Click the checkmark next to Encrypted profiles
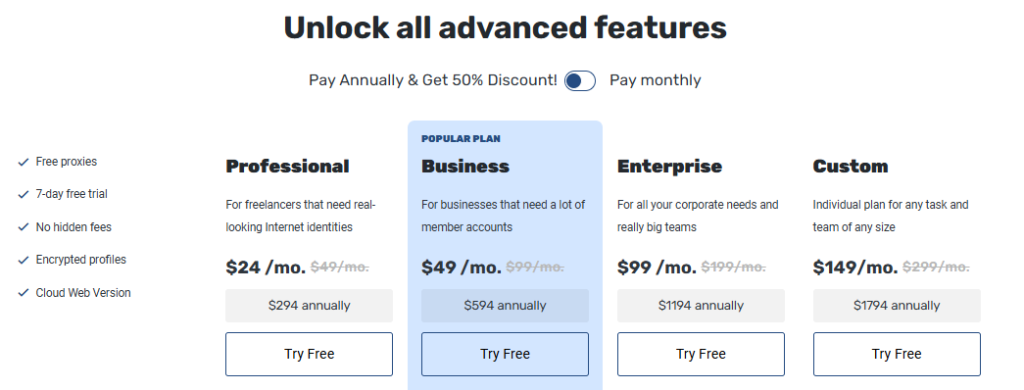1024x390 pixels. tap(24, 260)
